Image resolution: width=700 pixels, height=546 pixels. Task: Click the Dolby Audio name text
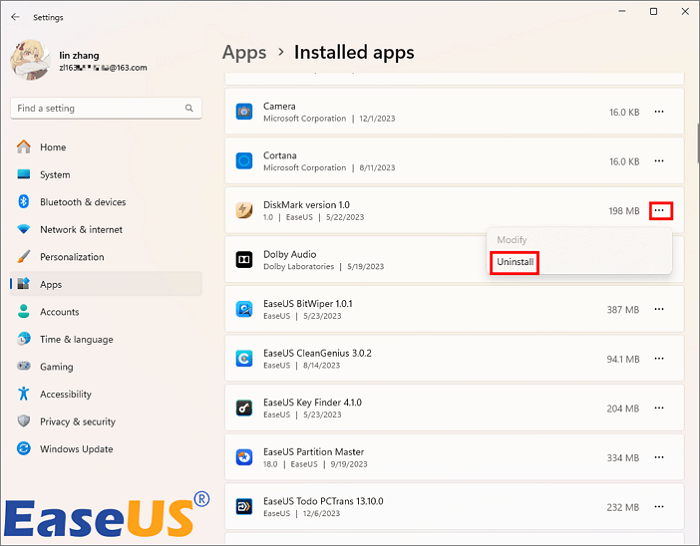289,254
